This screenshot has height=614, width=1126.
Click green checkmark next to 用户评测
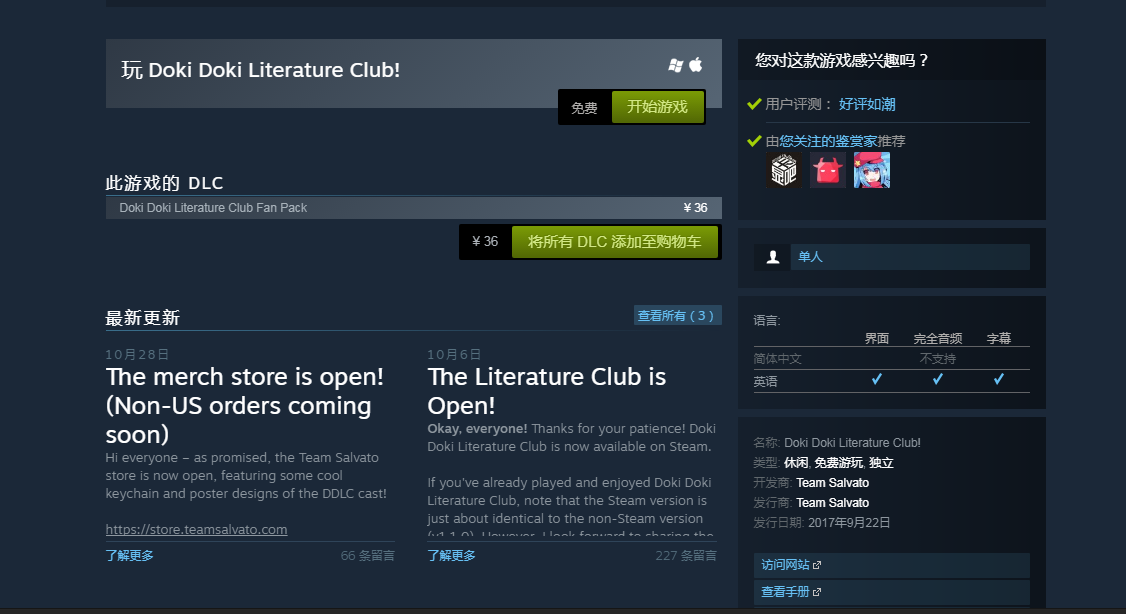754,104
